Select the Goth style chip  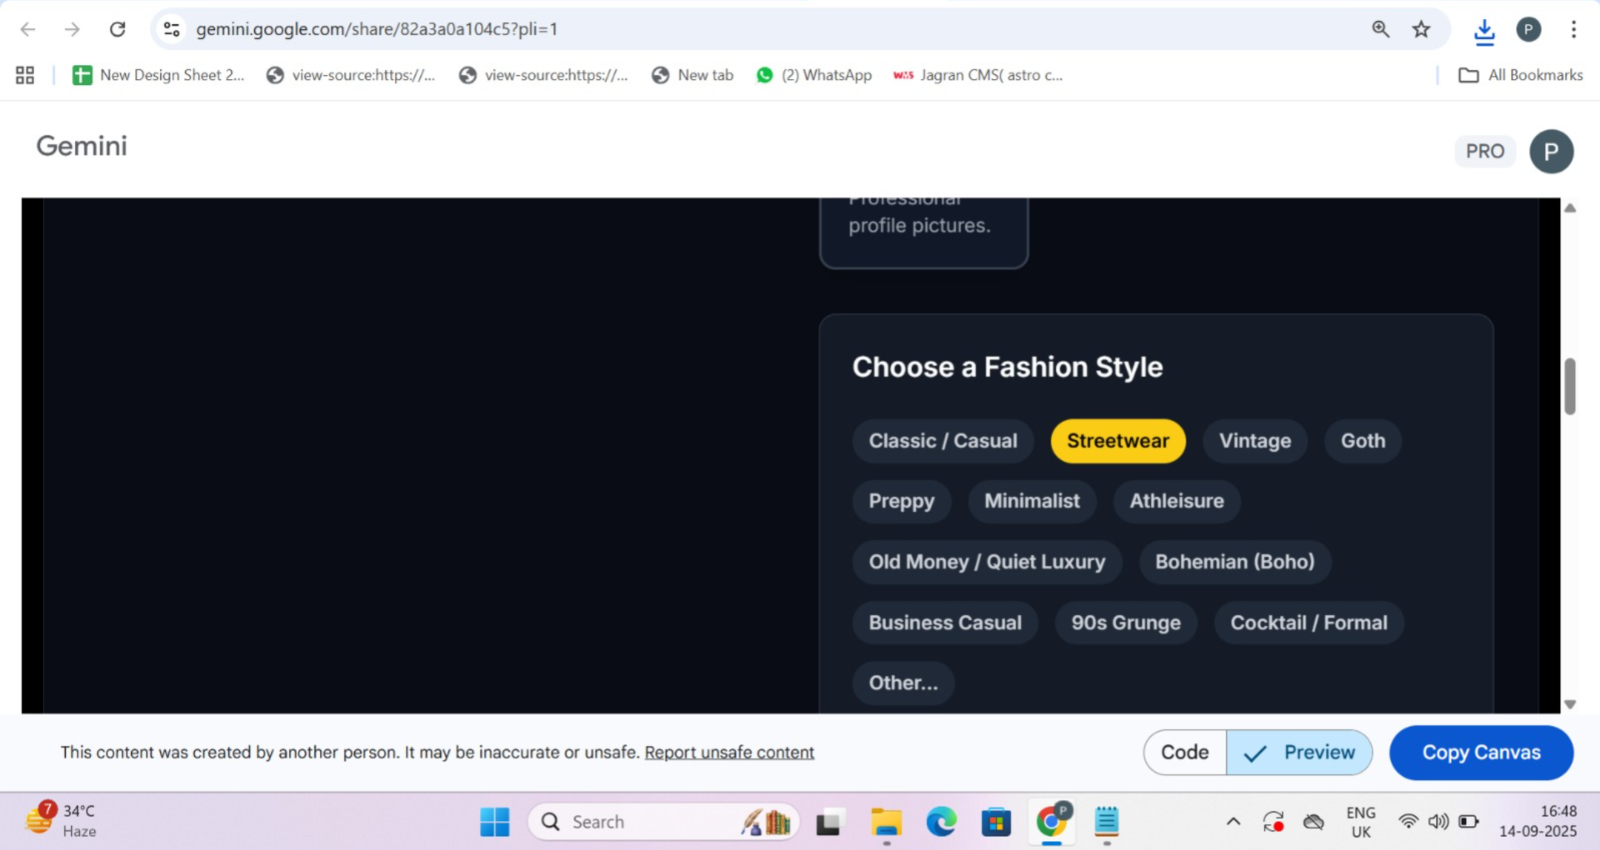pos(1363,441)
